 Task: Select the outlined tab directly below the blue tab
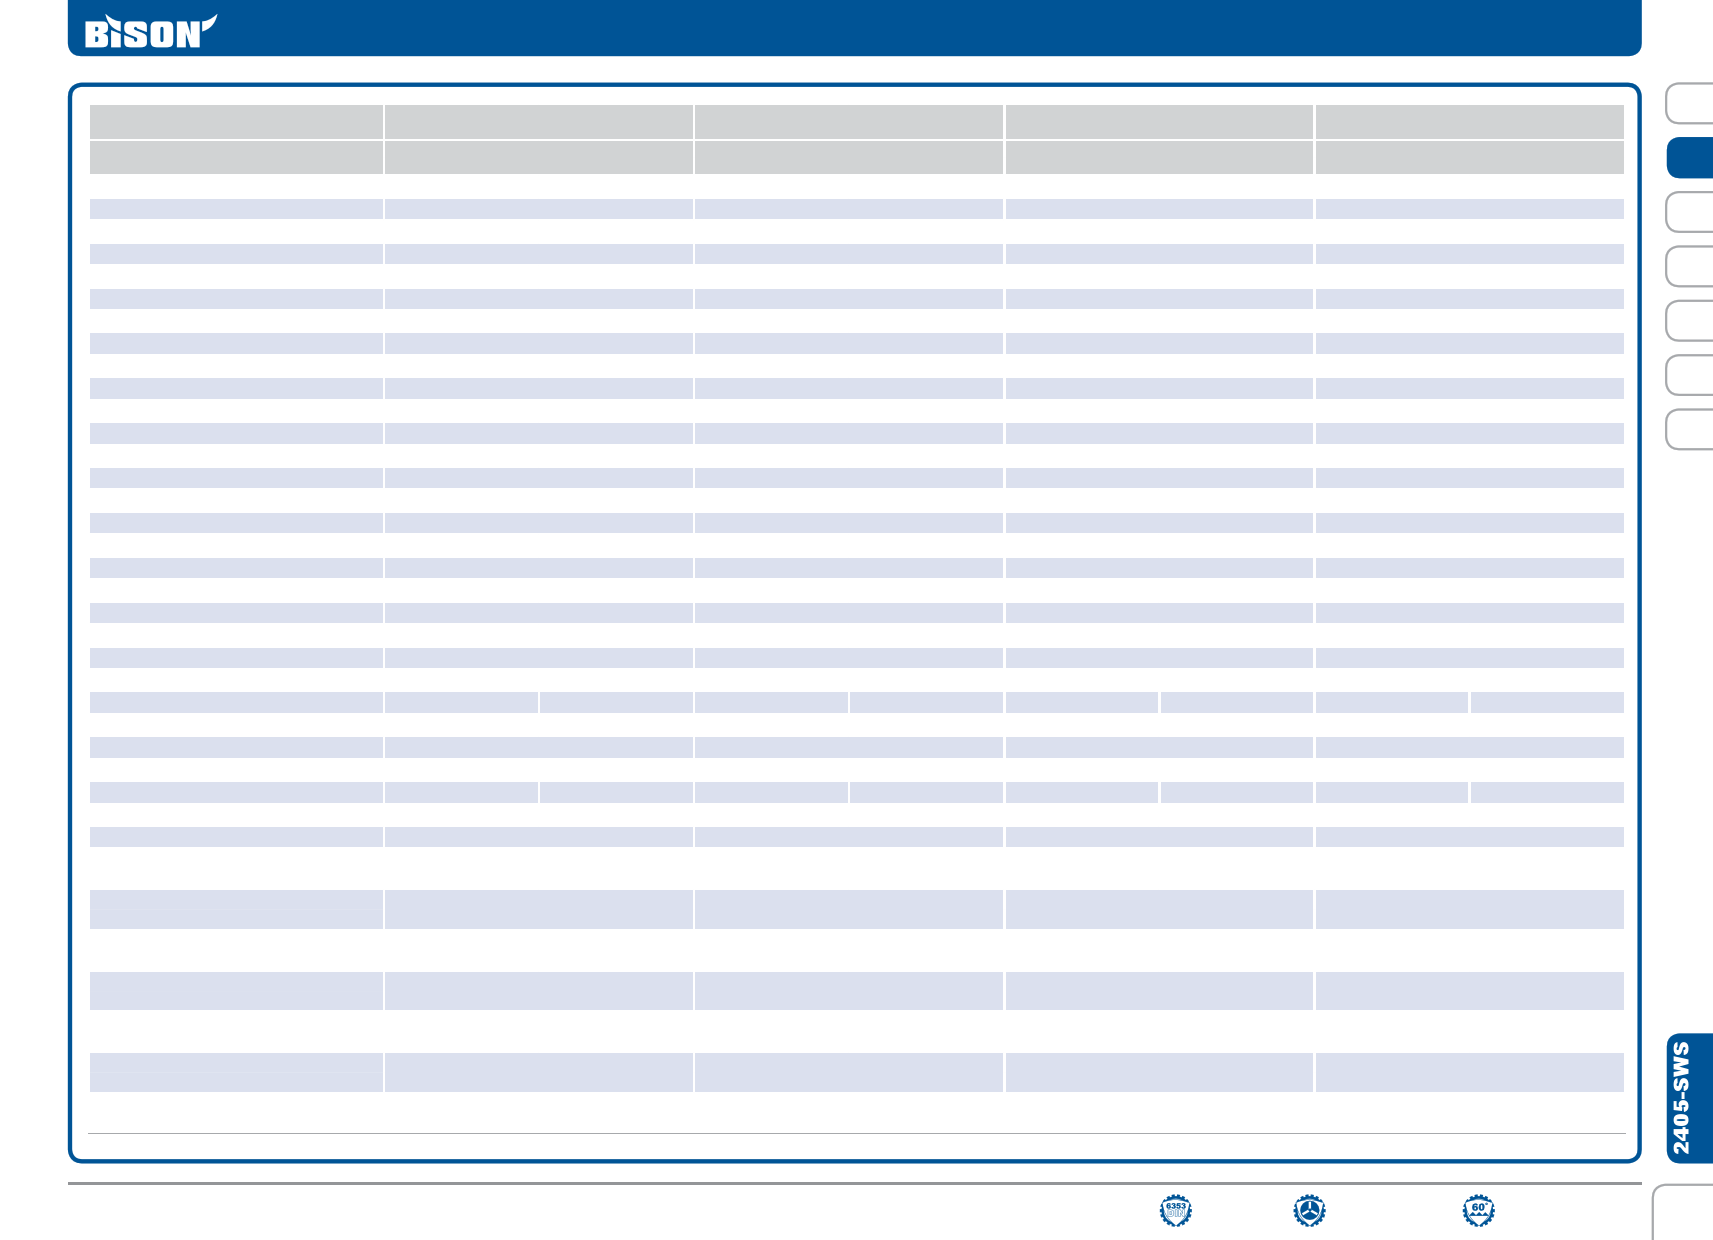(1690, 212)
